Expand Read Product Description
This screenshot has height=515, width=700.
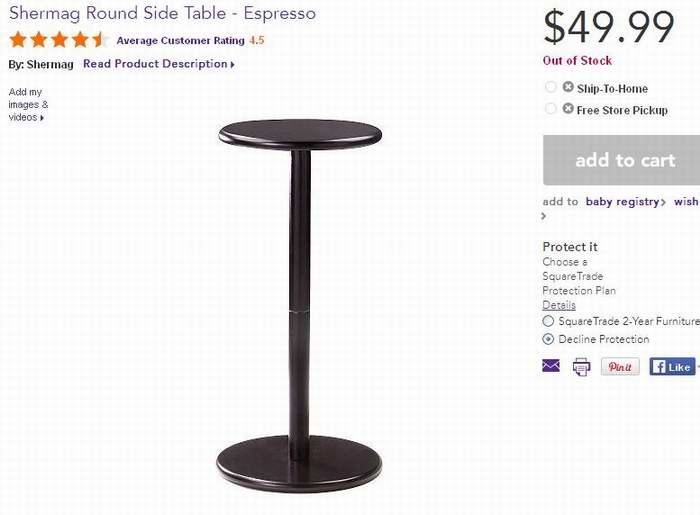point(158,64)
